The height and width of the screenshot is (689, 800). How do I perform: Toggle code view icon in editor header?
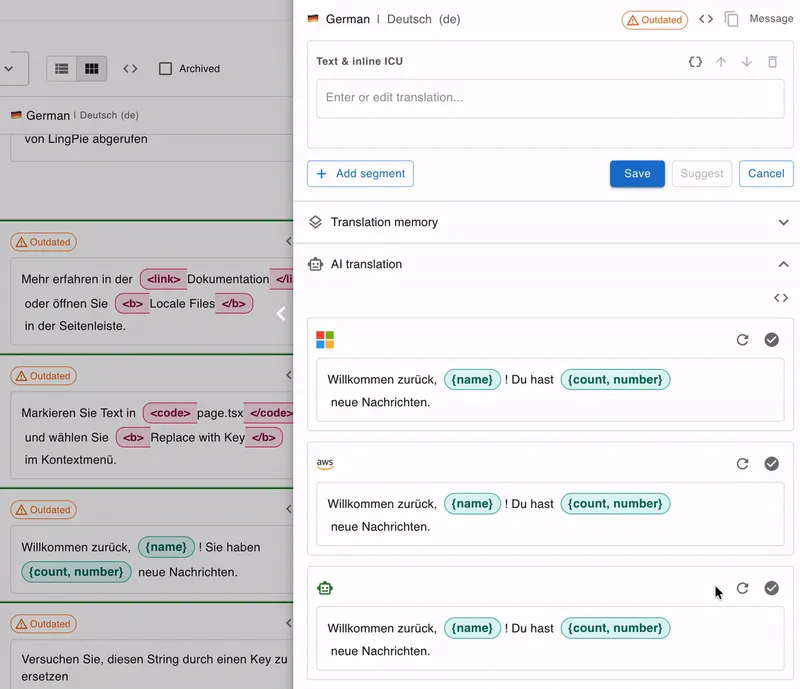tap(706, 19)
